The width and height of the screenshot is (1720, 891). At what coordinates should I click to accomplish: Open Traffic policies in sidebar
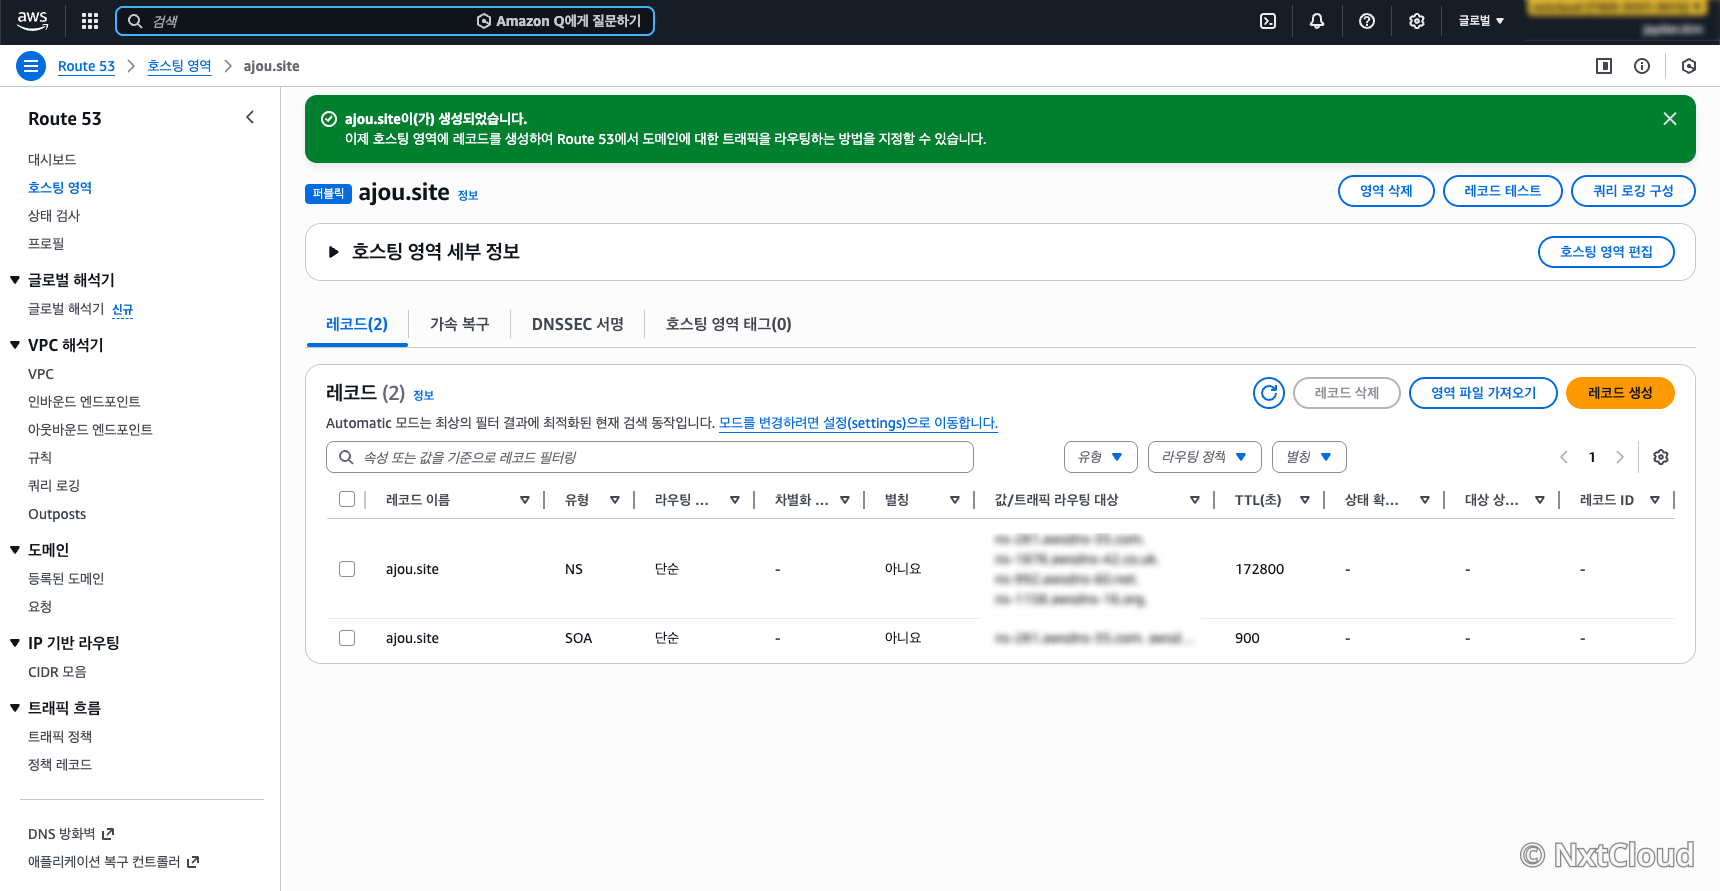tap(60, 737)
